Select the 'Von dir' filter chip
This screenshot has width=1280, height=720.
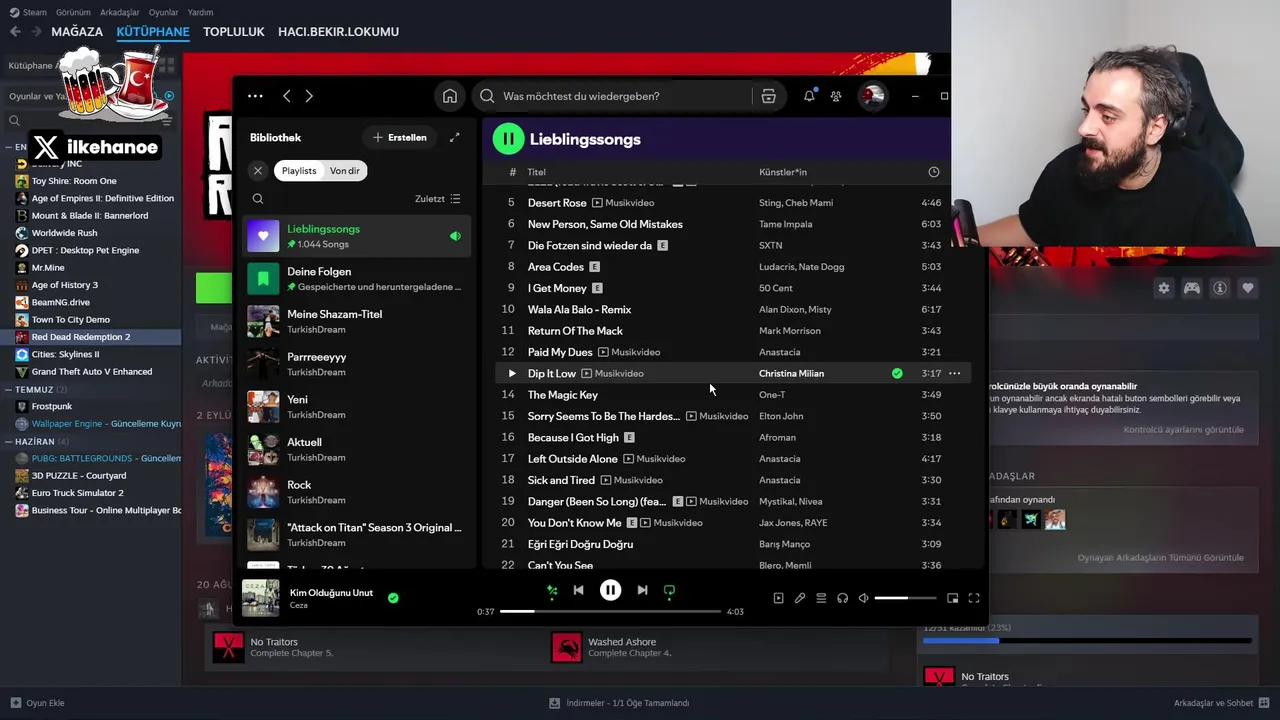pos(345,171)
